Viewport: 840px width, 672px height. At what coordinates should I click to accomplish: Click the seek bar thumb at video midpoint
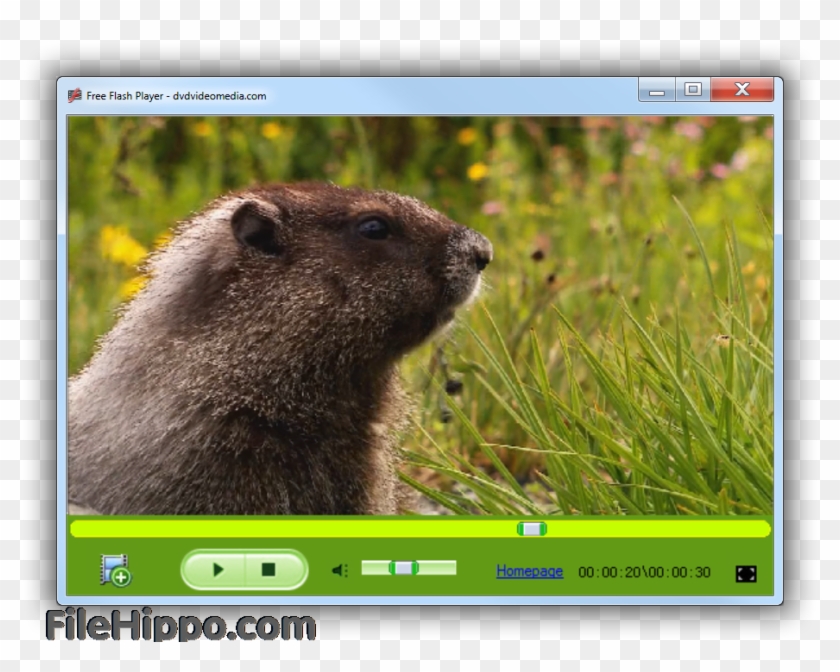(x=533, y=529)
